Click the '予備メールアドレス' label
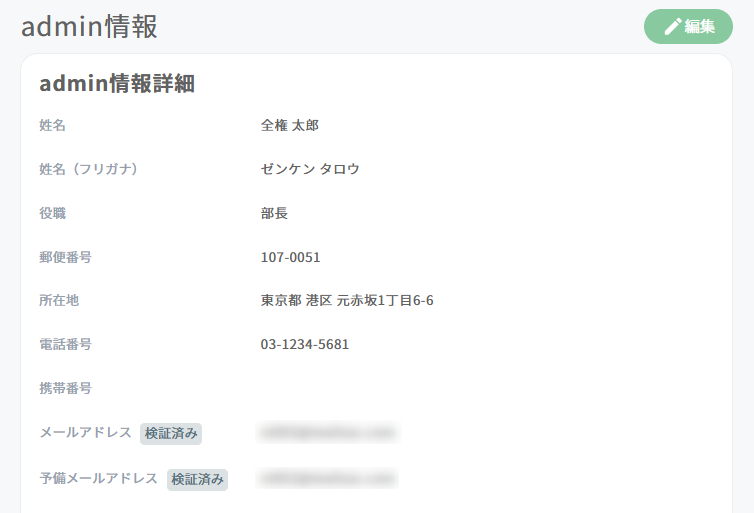This screenshot has width=754, height=513. [99, 478]
